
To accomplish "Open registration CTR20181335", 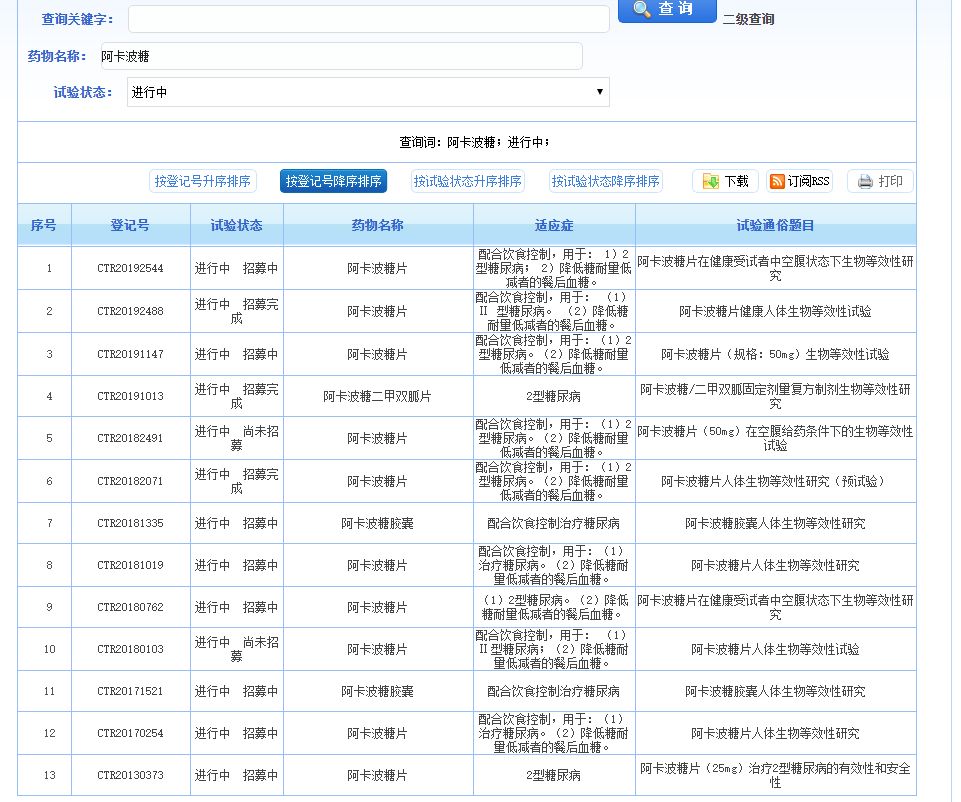I will click(130, 523).
